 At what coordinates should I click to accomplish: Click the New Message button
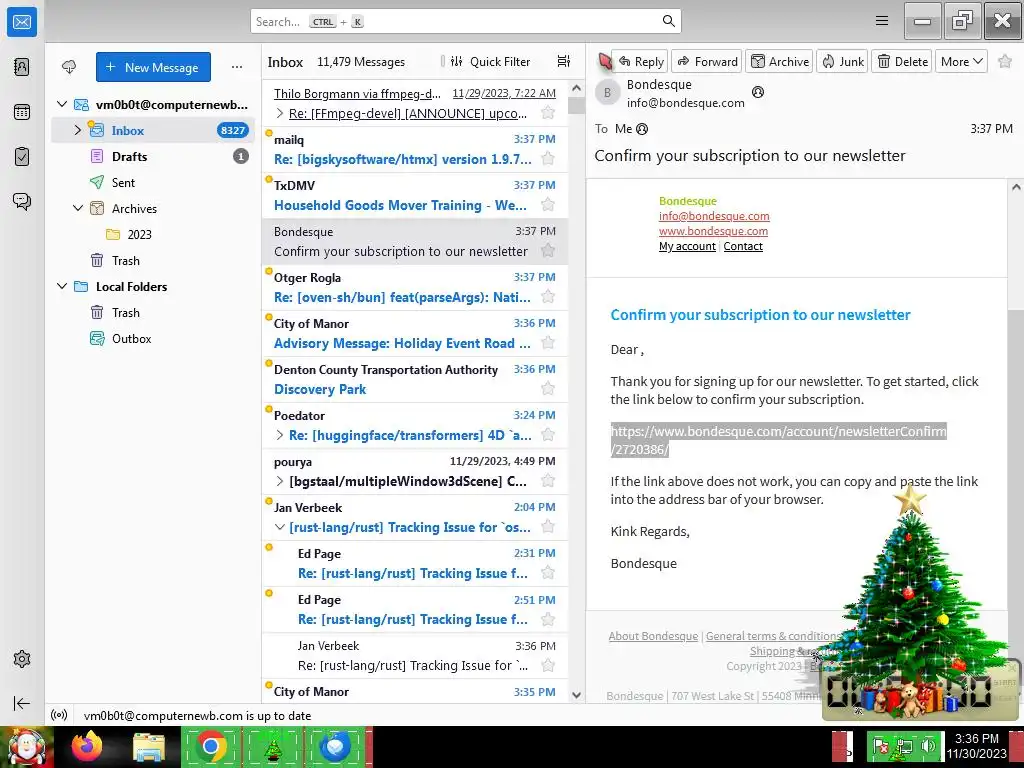click(x=153, y=67)
